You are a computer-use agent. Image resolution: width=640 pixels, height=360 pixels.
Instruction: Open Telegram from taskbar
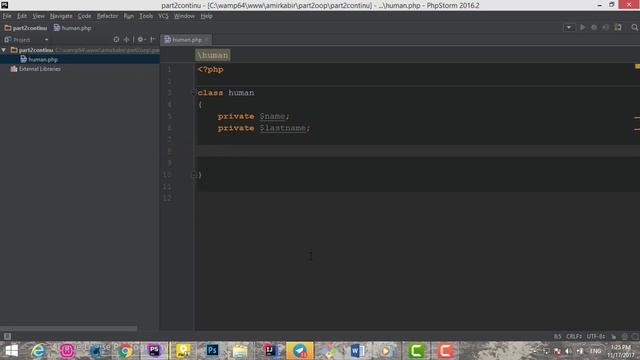pyautogui.click(x=300, y=351)
